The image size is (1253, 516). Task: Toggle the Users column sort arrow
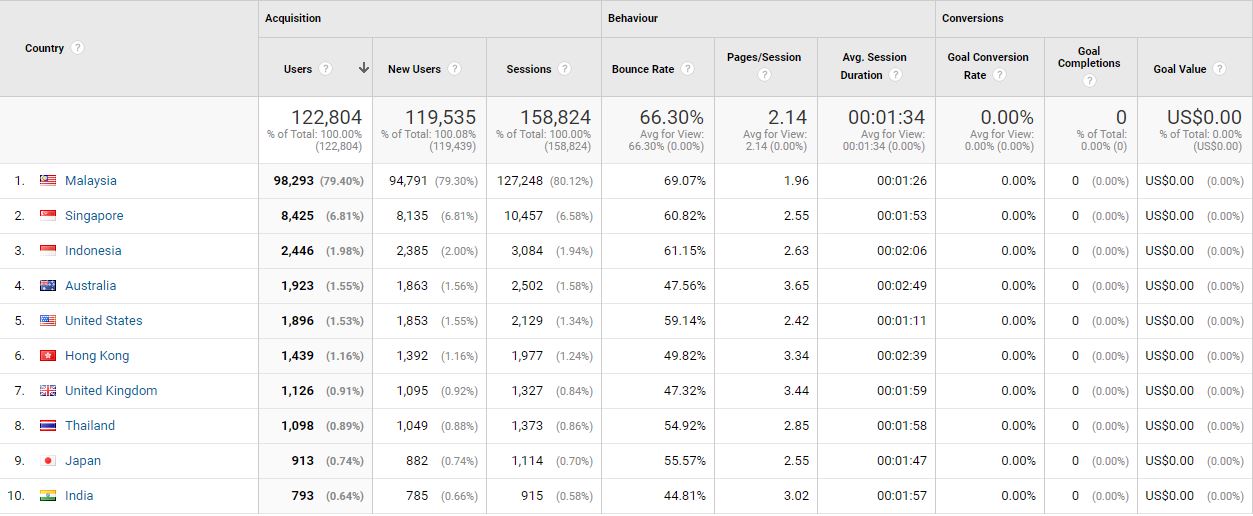tap(364, 69)
